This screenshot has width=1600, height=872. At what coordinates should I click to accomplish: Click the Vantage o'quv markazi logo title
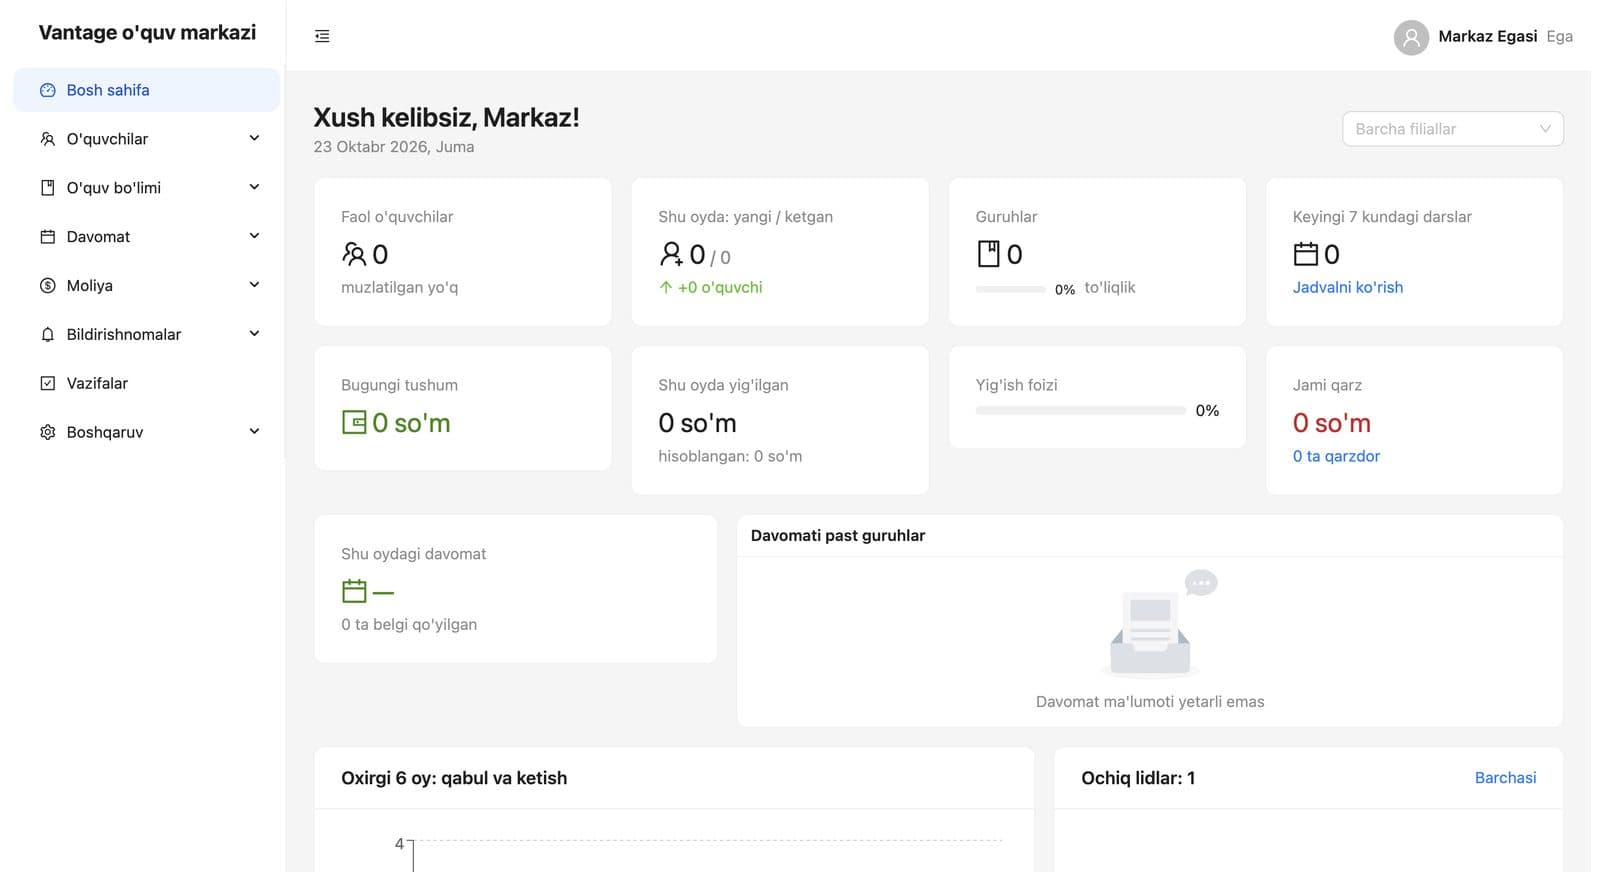pyautogui.click(x=147, y=33)
